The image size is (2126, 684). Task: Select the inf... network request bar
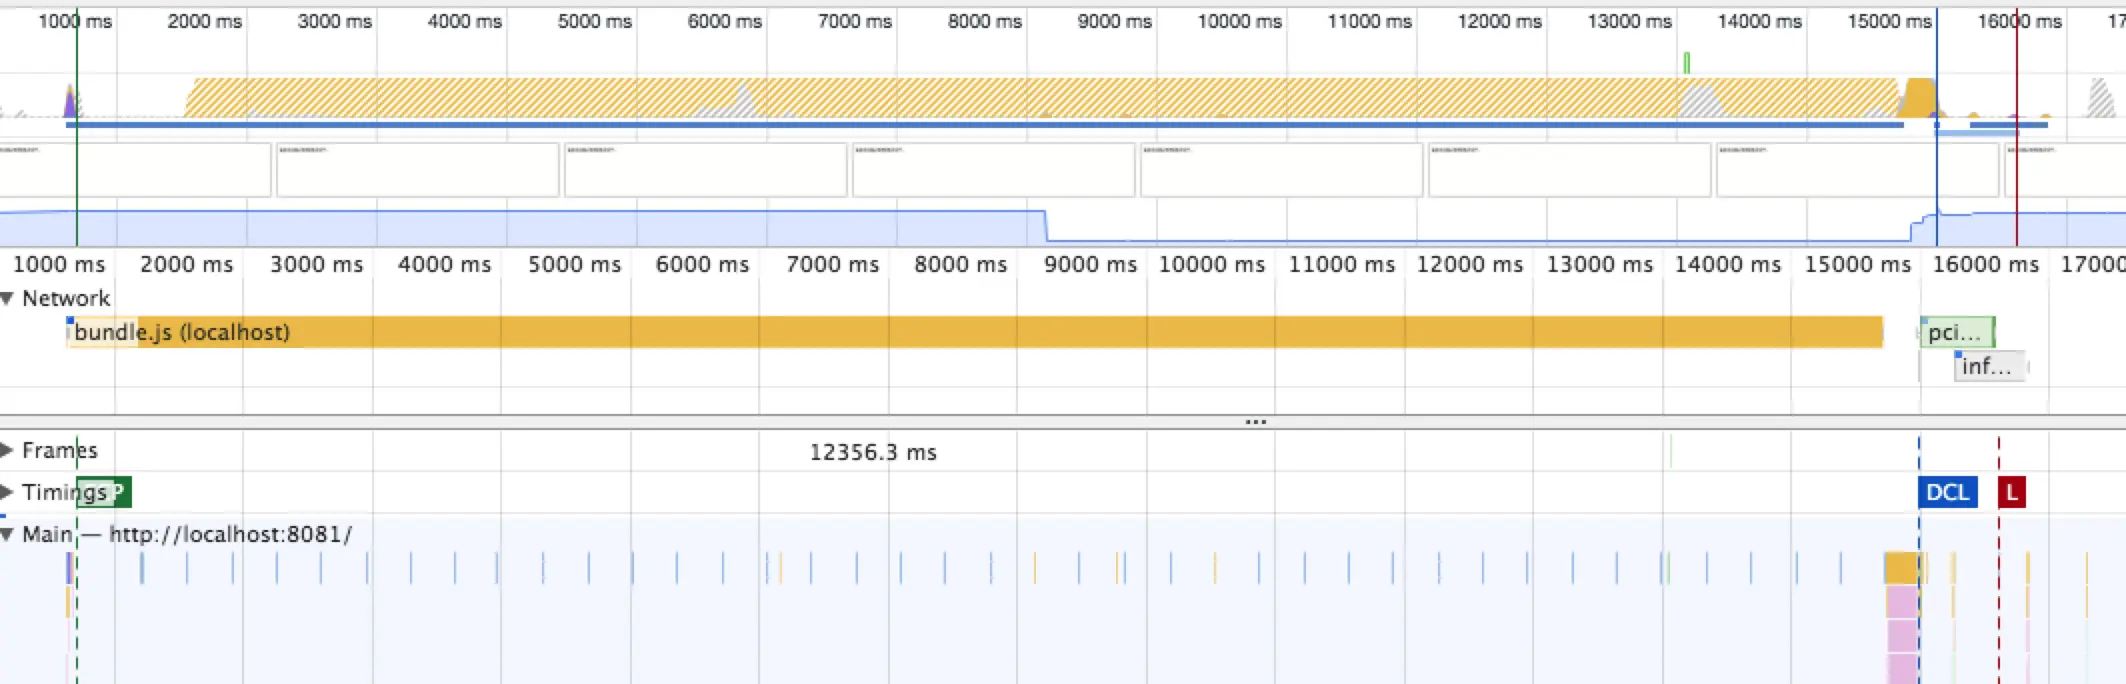coord(1990,366)
